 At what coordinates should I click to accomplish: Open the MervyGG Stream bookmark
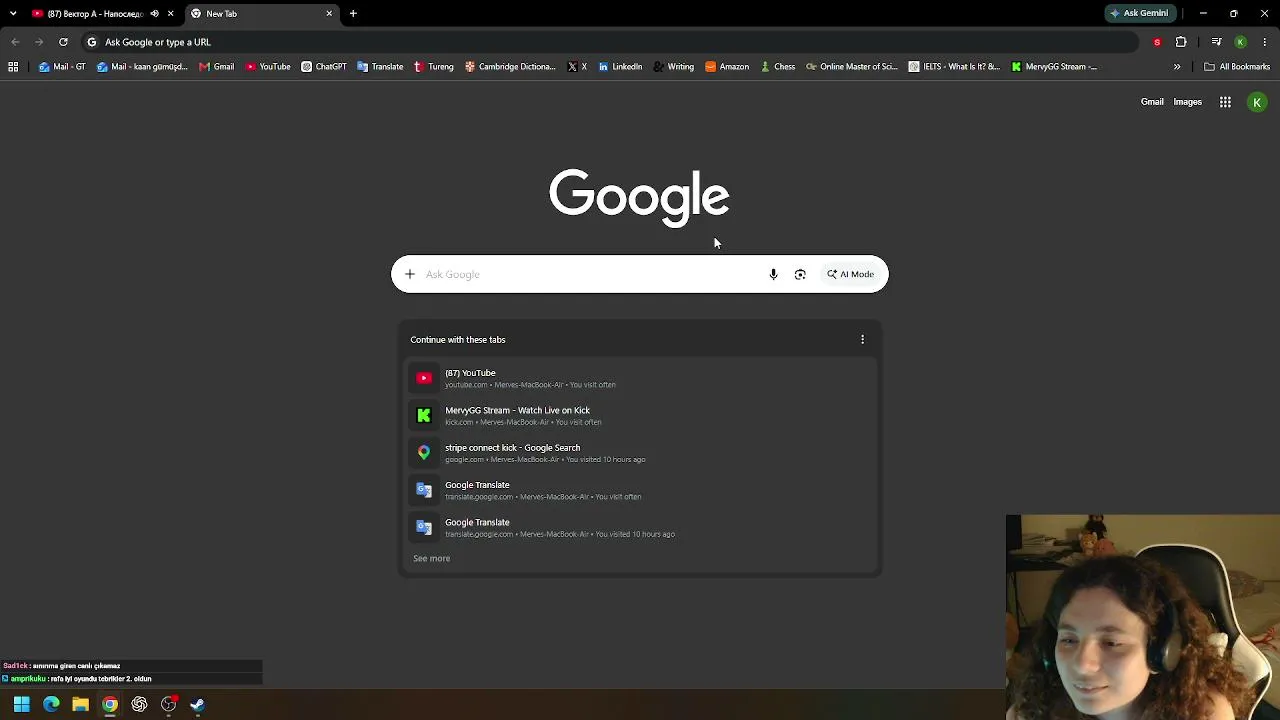click(x=1054, y=67)
